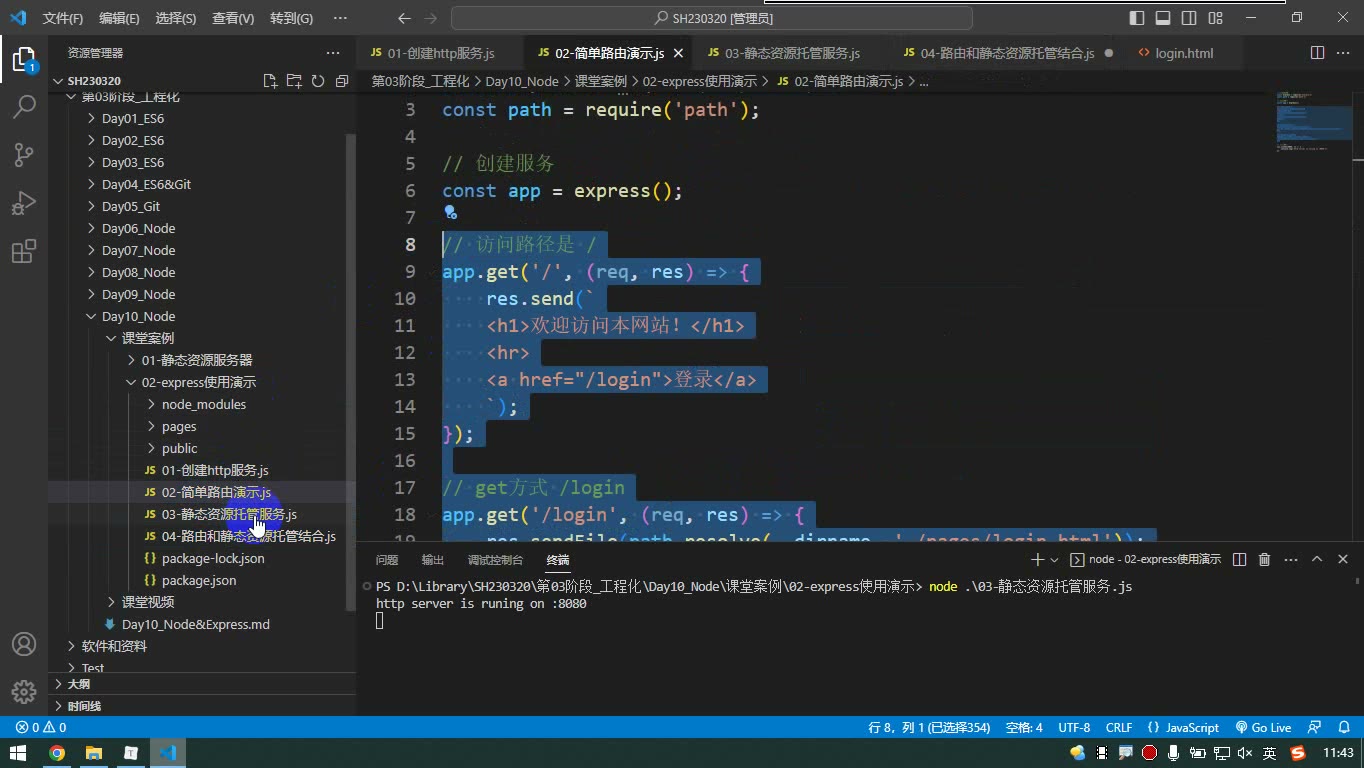Change the UTF-8 encoding setting
The height and width of the screenshot is (768, 1364).
click(x=1074, y=728)
